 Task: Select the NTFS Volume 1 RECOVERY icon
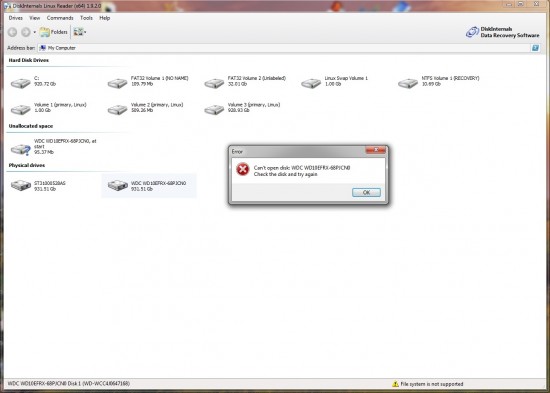click(x=408, y=83)
